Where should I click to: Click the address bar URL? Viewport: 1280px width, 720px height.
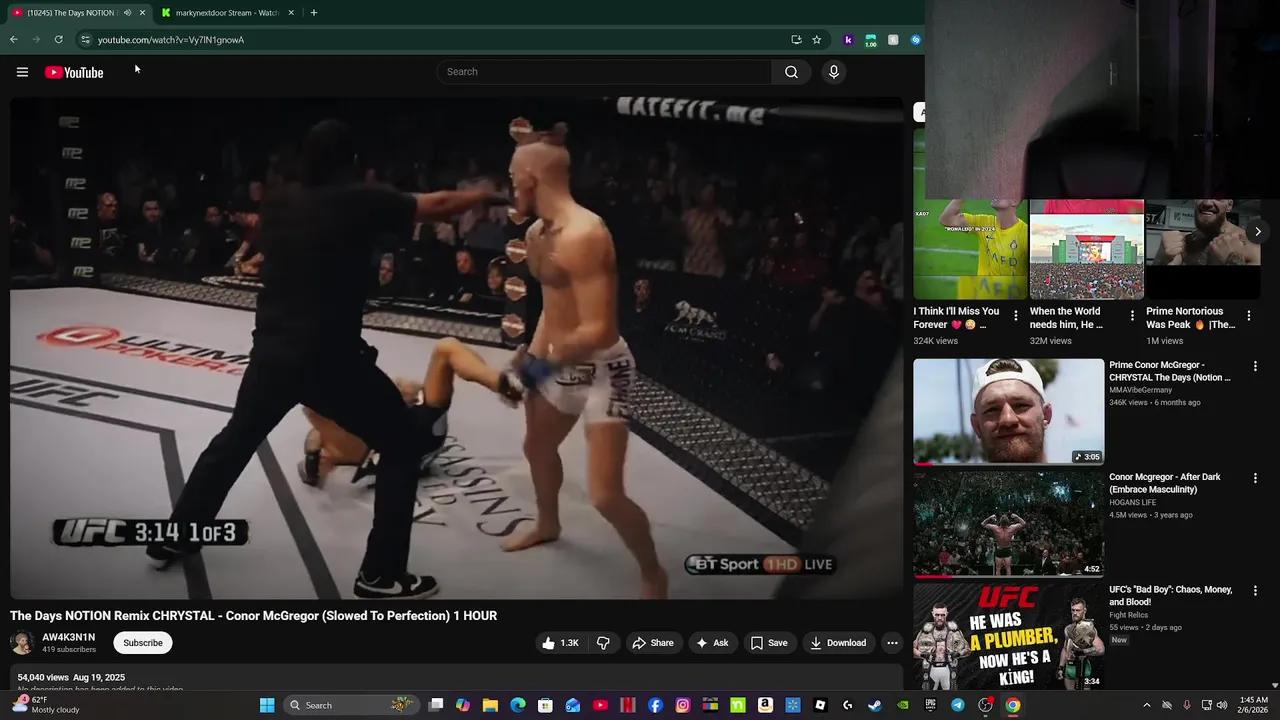(171, 40)
